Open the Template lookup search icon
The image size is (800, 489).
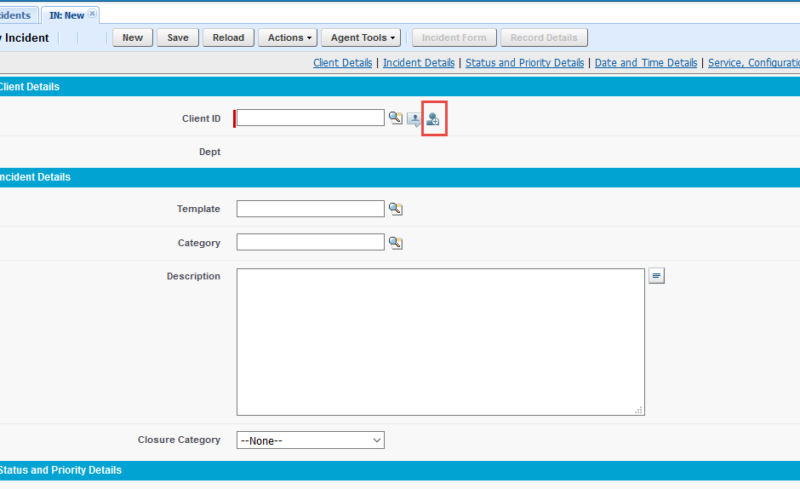tap(395, 209)
